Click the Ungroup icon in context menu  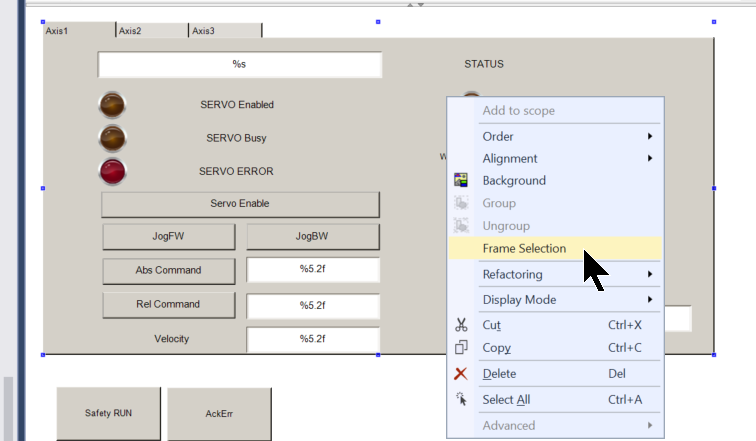pyautogui.click(x=461, y=226)
